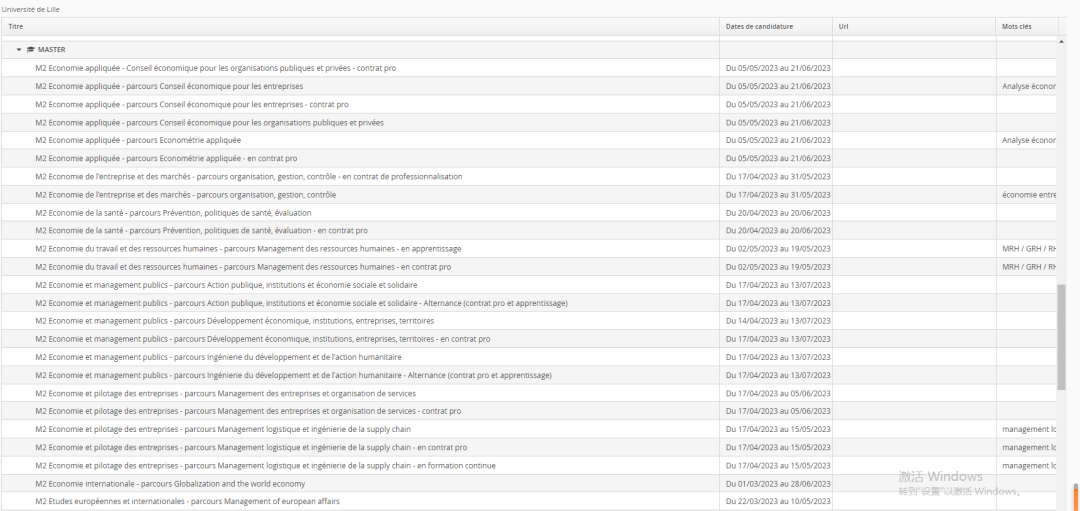Click the Mots clés column header

1027,26
